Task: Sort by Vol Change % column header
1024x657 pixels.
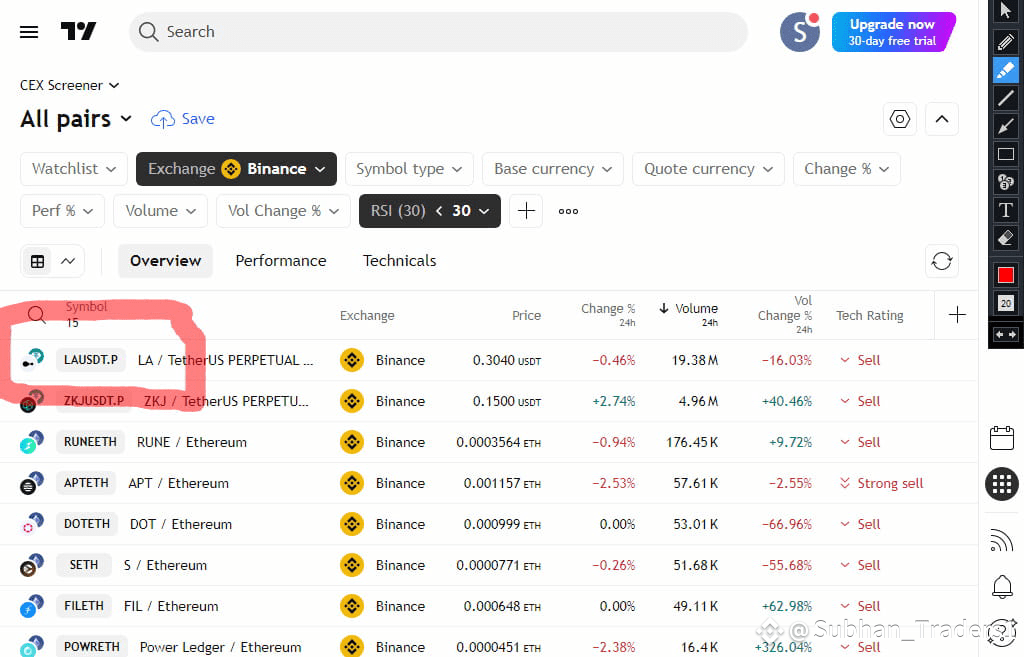Action: (785, 314)
